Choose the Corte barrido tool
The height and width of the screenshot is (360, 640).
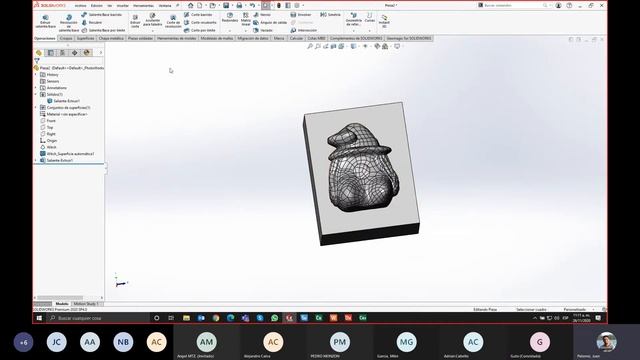[x=198, y=15]
